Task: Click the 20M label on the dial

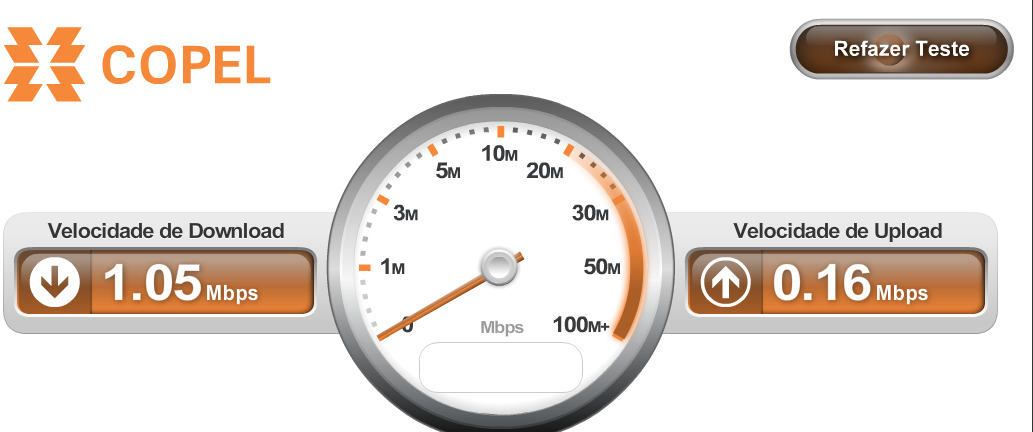Action: click(545, 172)
